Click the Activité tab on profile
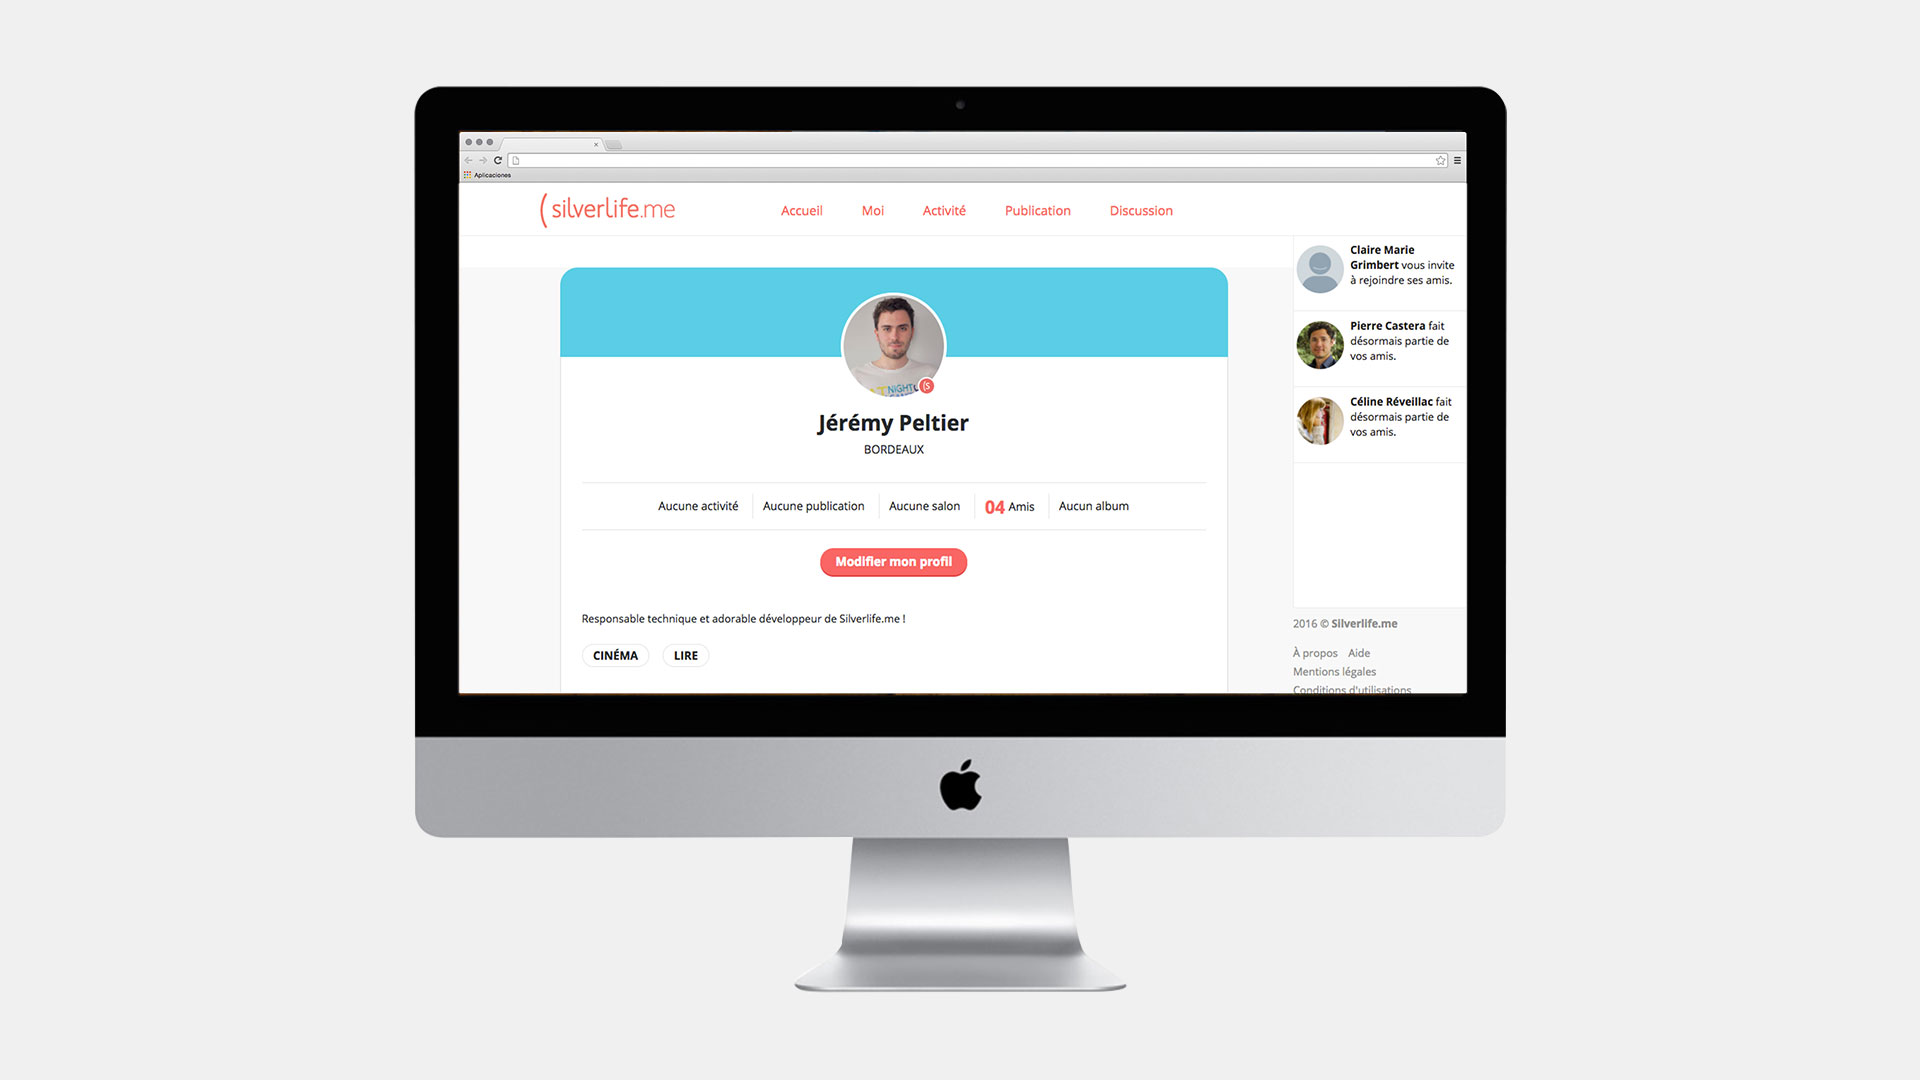1920x1080 pixels. coord(942,210)
